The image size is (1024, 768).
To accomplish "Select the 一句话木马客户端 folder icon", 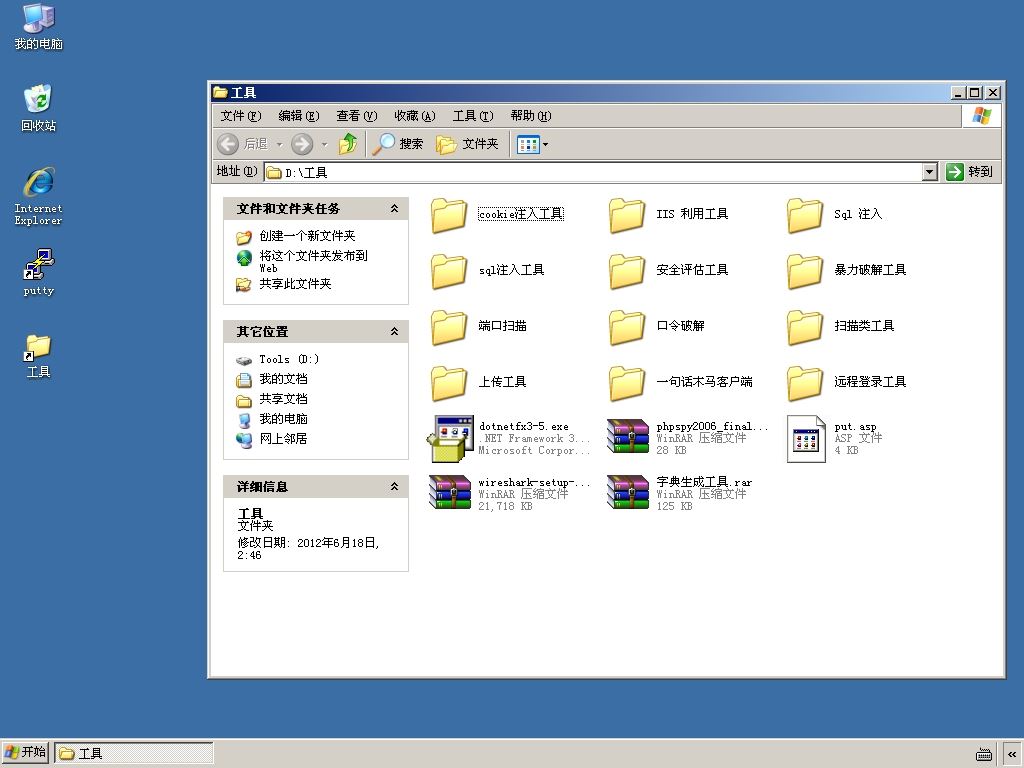I will point(627,383).
